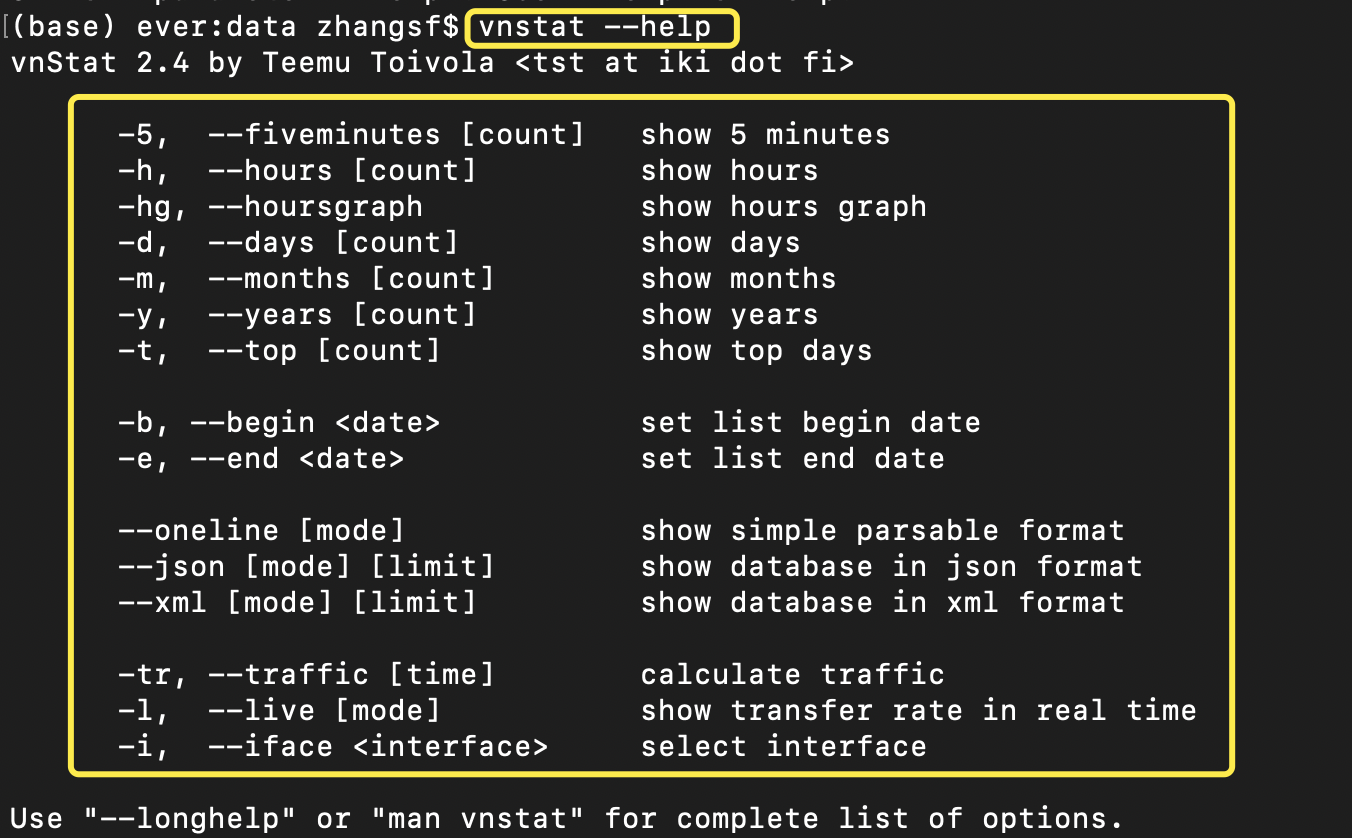Click the '"--longhelp"' text in the footer line
Screen dimensions: 1352x838
[191, 819]
